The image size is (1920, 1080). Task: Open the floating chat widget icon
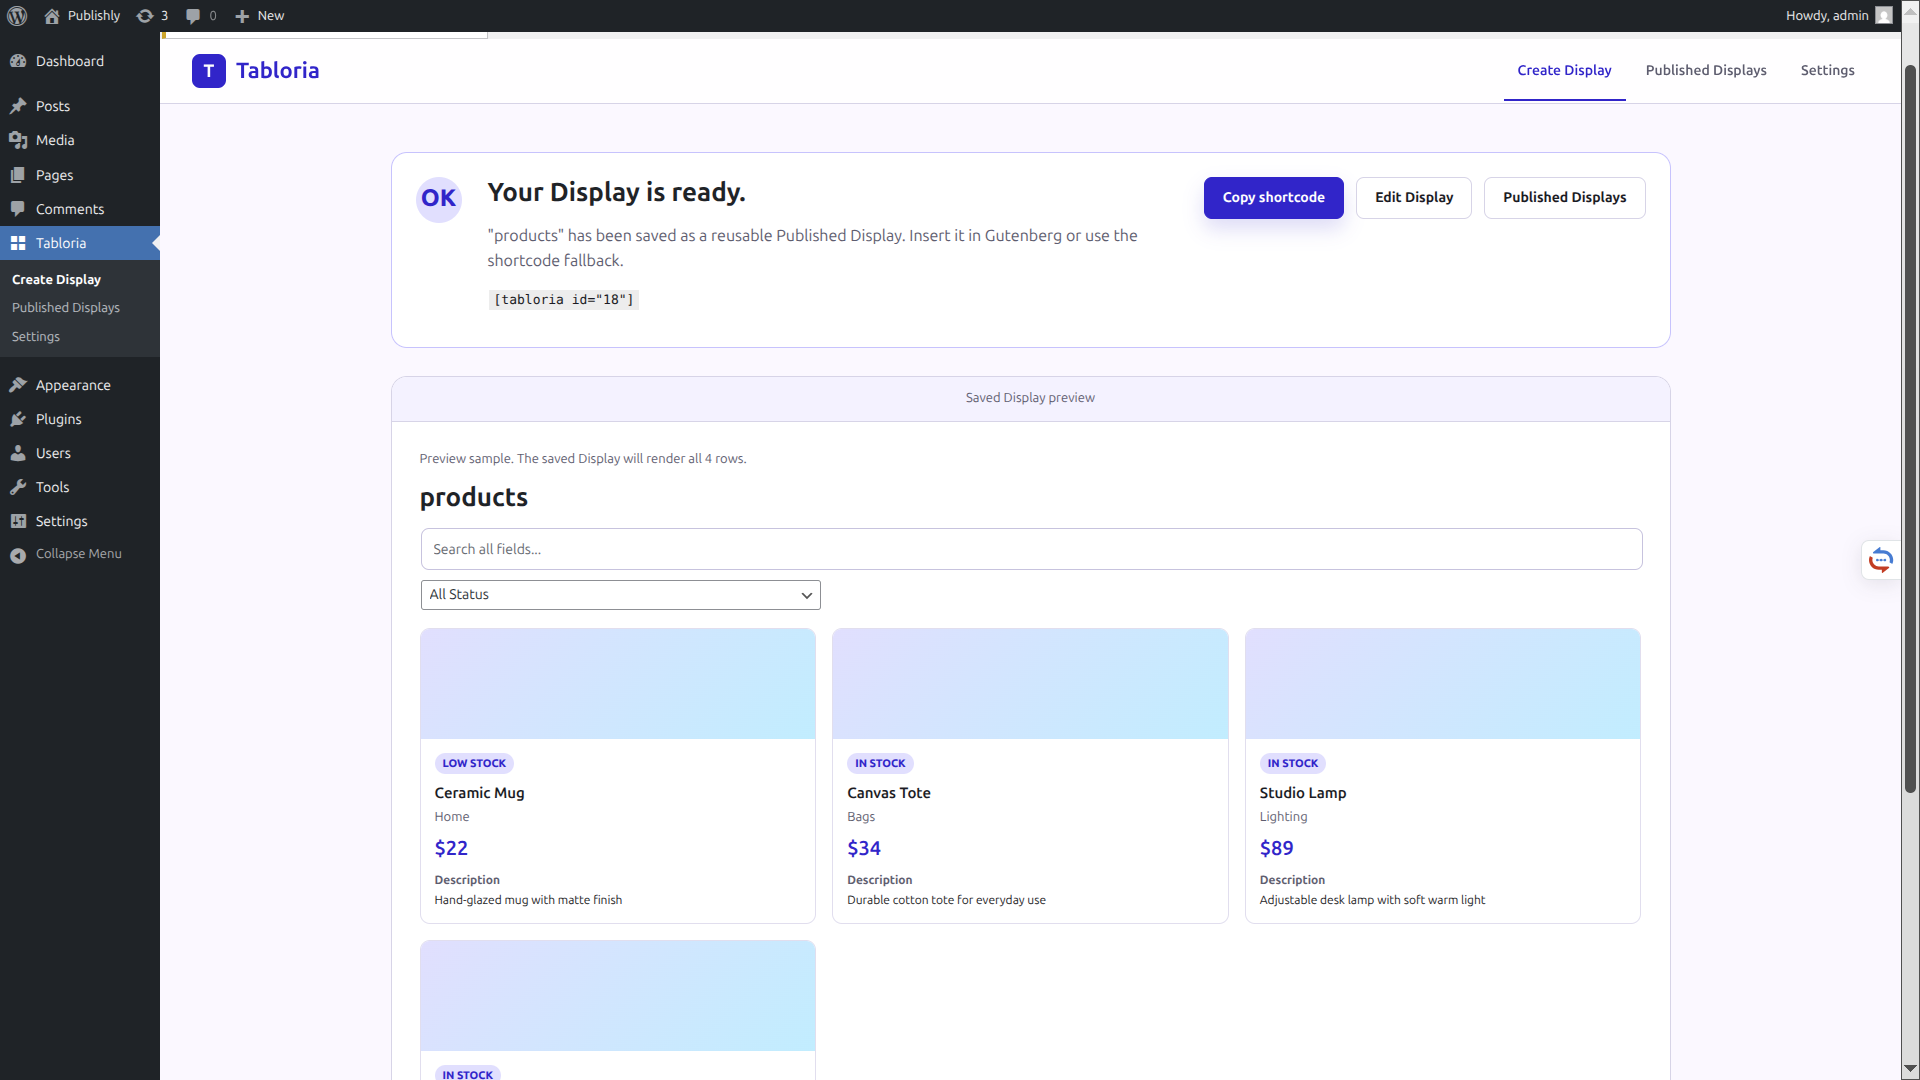pyautogui.click(x=1881, y=560)
